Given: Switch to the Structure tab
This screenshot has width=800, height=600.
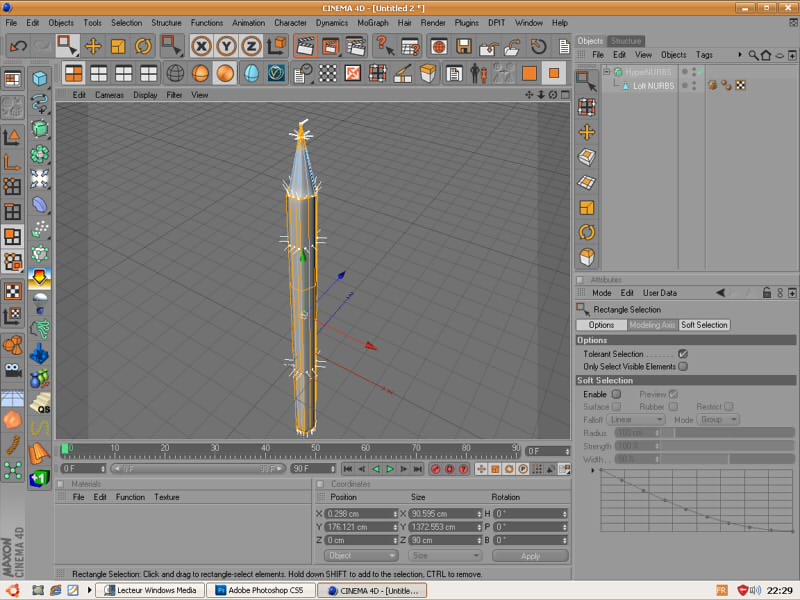Looking at the screenshot, I should coord(626,41).
